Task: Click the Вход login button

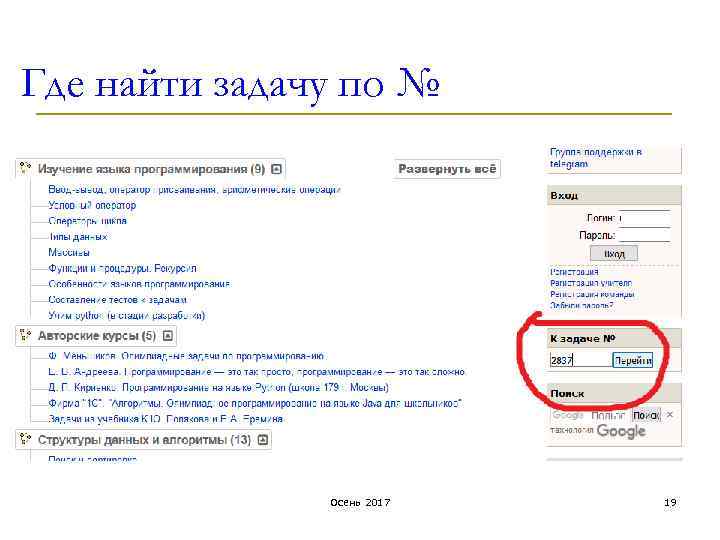Action: [614, 253]
